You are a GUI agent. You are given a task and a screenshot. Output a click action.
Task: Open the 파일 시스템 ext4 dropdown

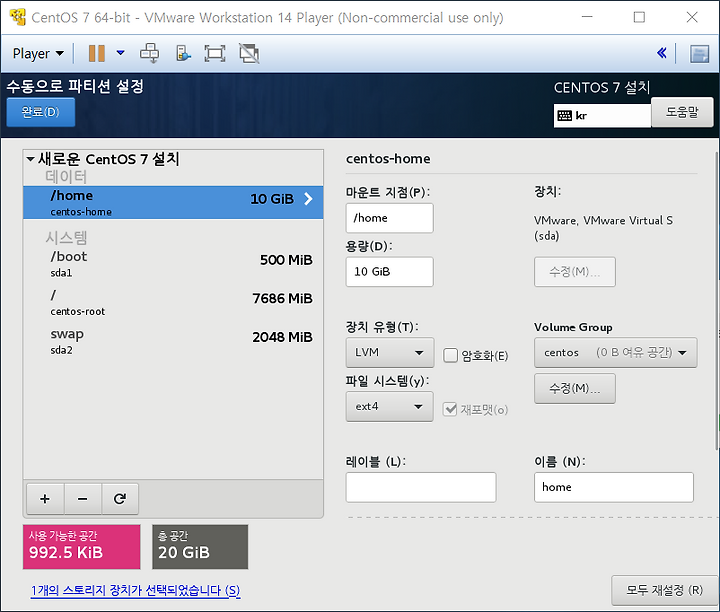tap(389, 406)
